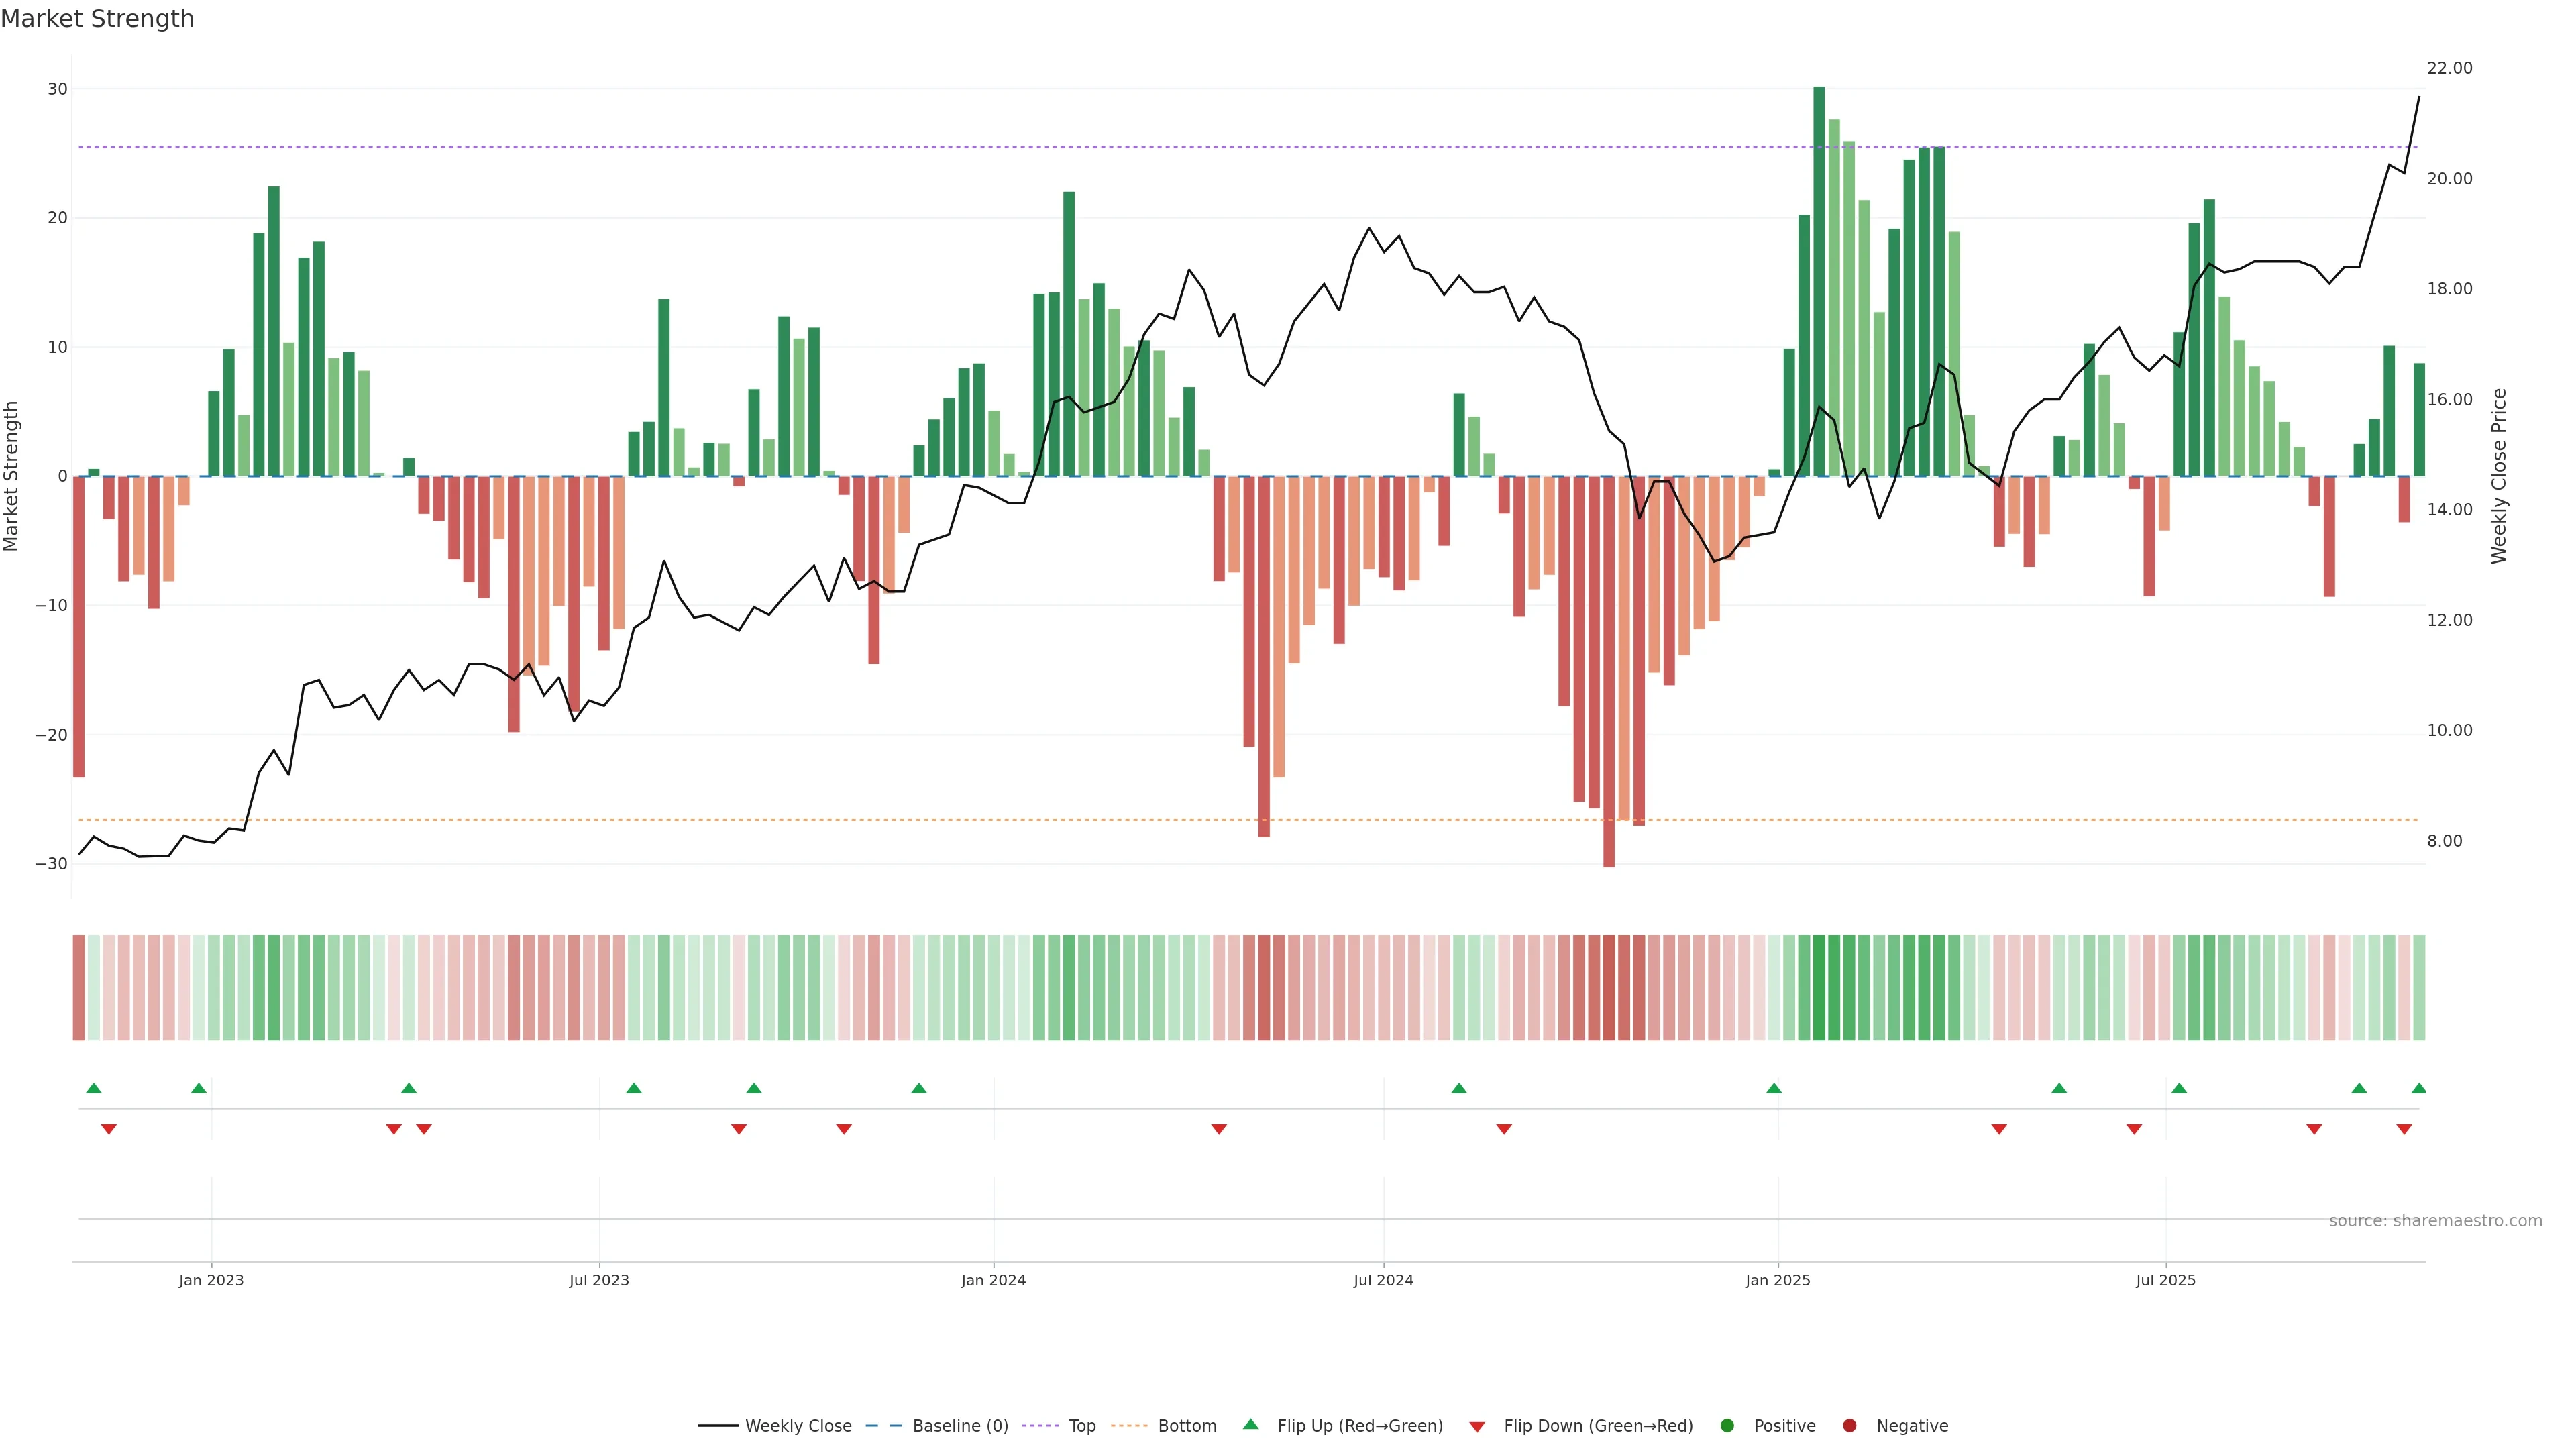The width and height of the screenshot is (2576, 1449).
Task: Click the source sharemaestro.com text
Action: (x=2435, y=1220)
